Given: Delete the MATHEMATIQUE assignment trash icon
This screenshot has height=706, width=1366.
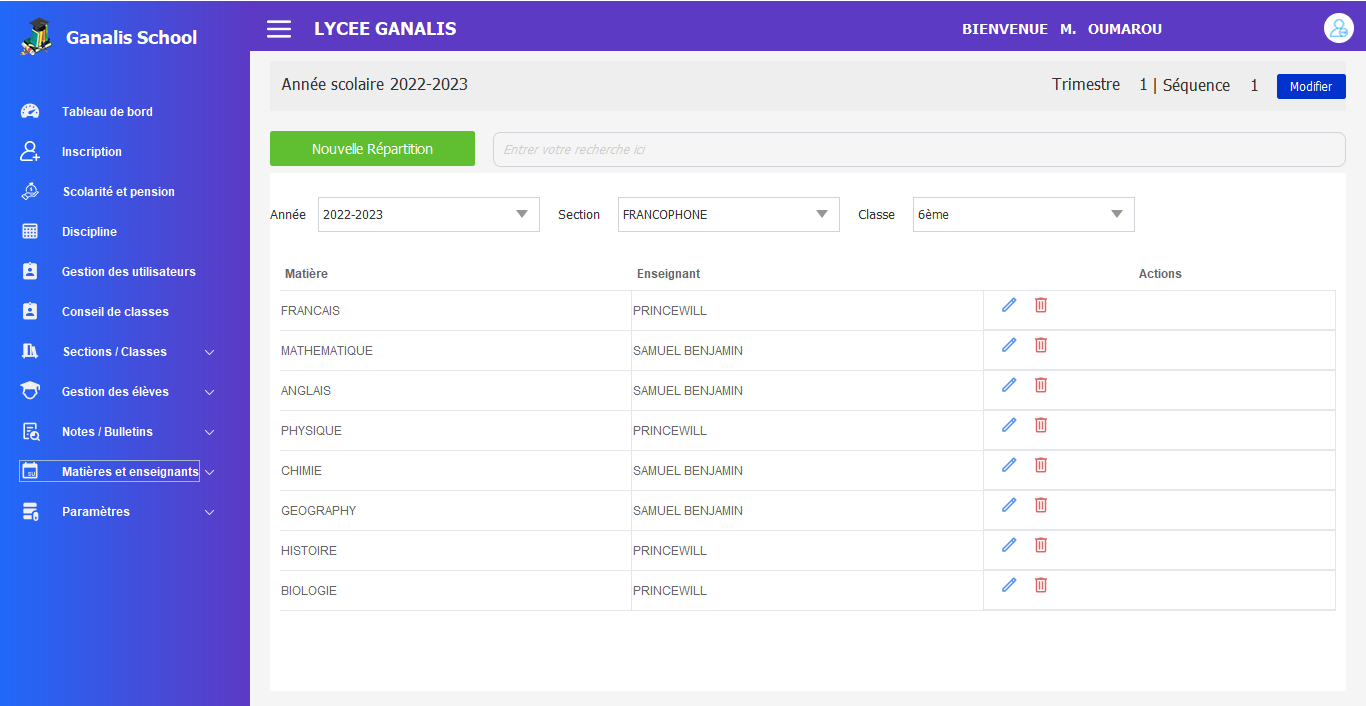Looking at the screenshot, I should 1041,345.
